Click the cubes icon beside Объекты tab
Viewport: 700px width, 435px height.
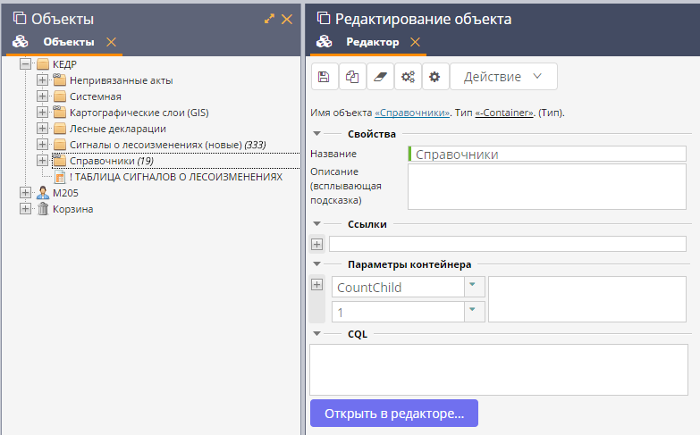[x=20, y=42]
